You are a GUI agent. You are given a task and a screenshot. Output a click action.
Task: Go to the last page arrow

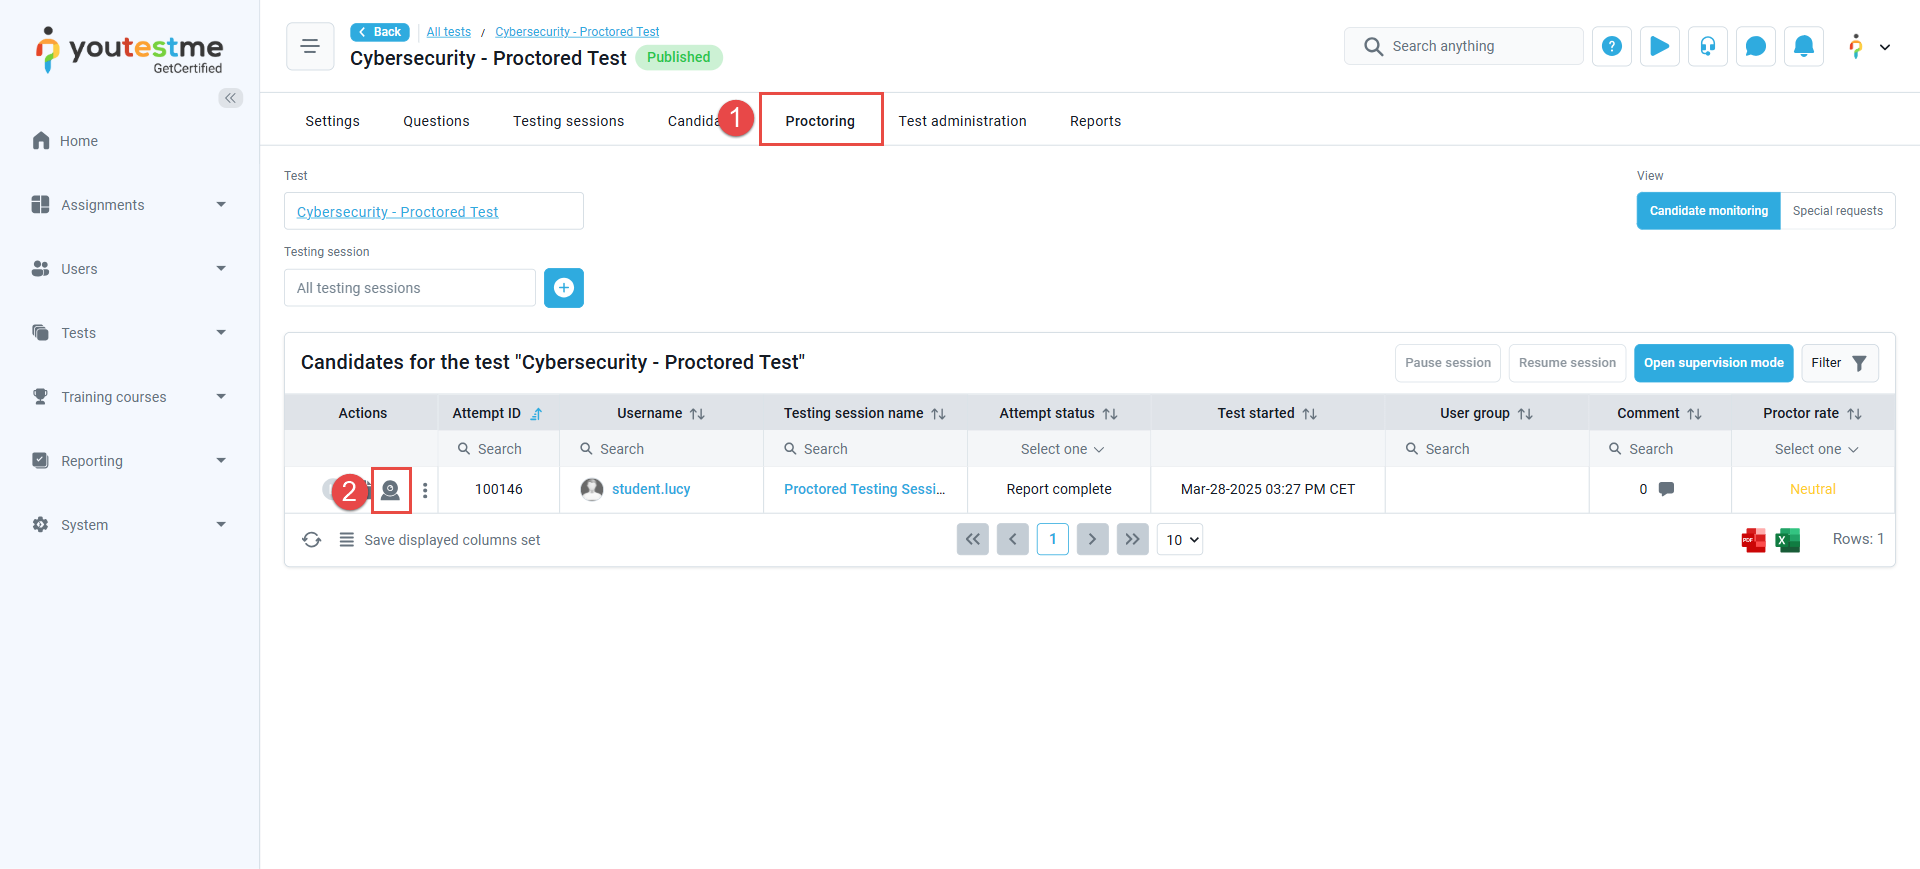point(1132,540)
